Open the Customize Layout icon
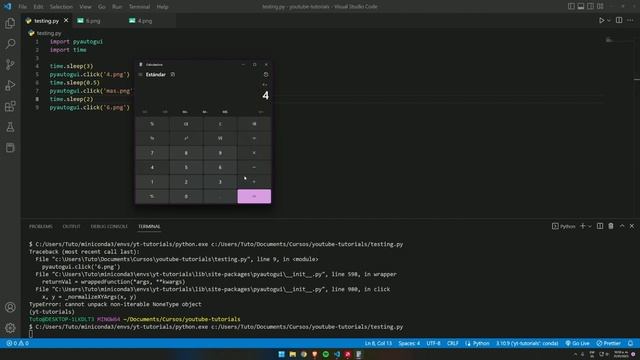Screen dimensions: 640x360 tap(600, 7)
